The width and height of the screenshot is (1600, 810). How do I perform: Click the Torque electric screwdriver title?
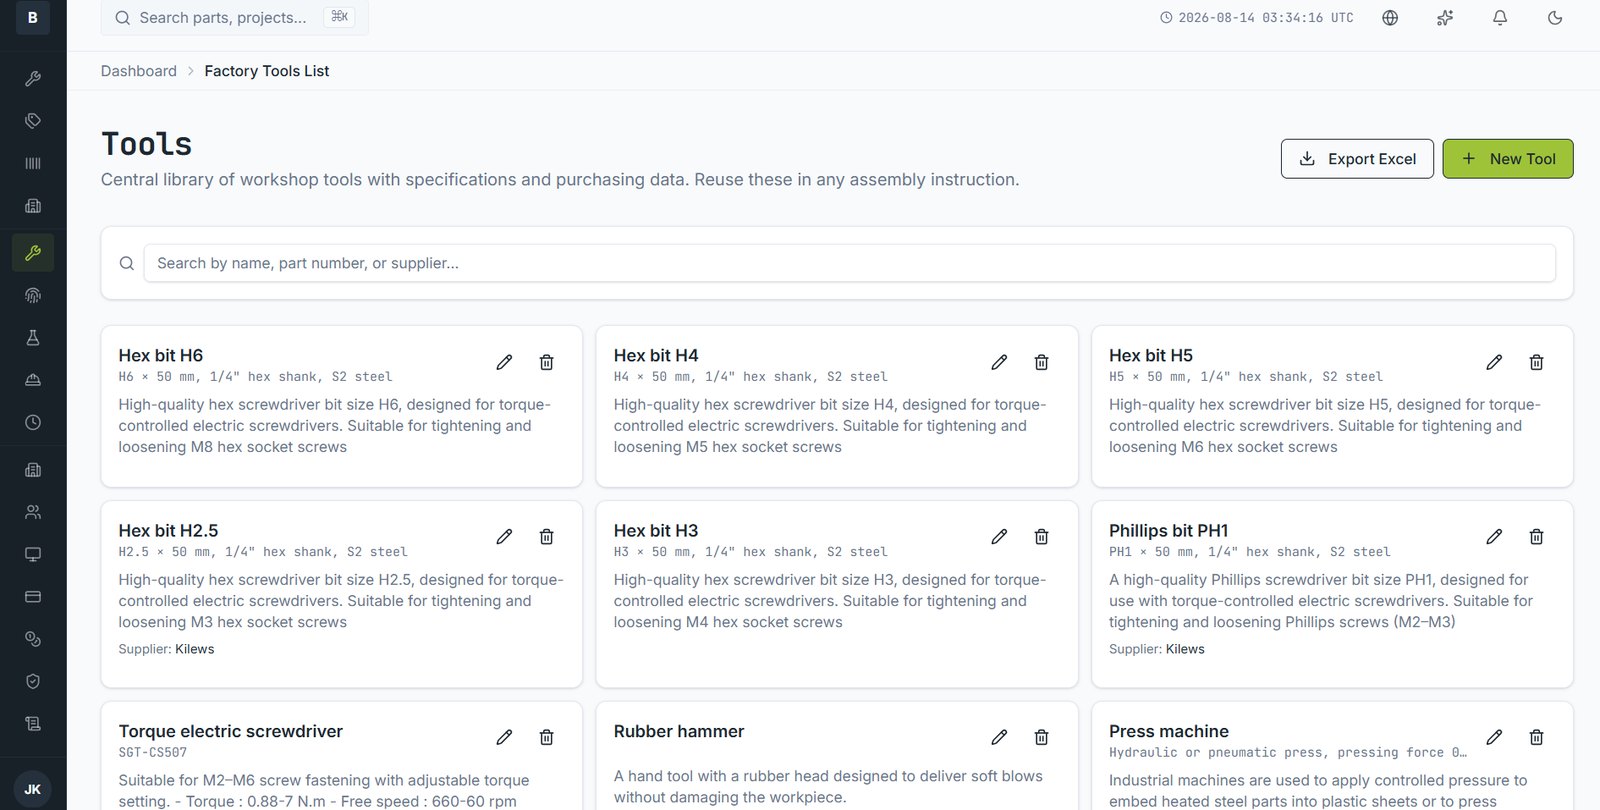click(231, 732)
